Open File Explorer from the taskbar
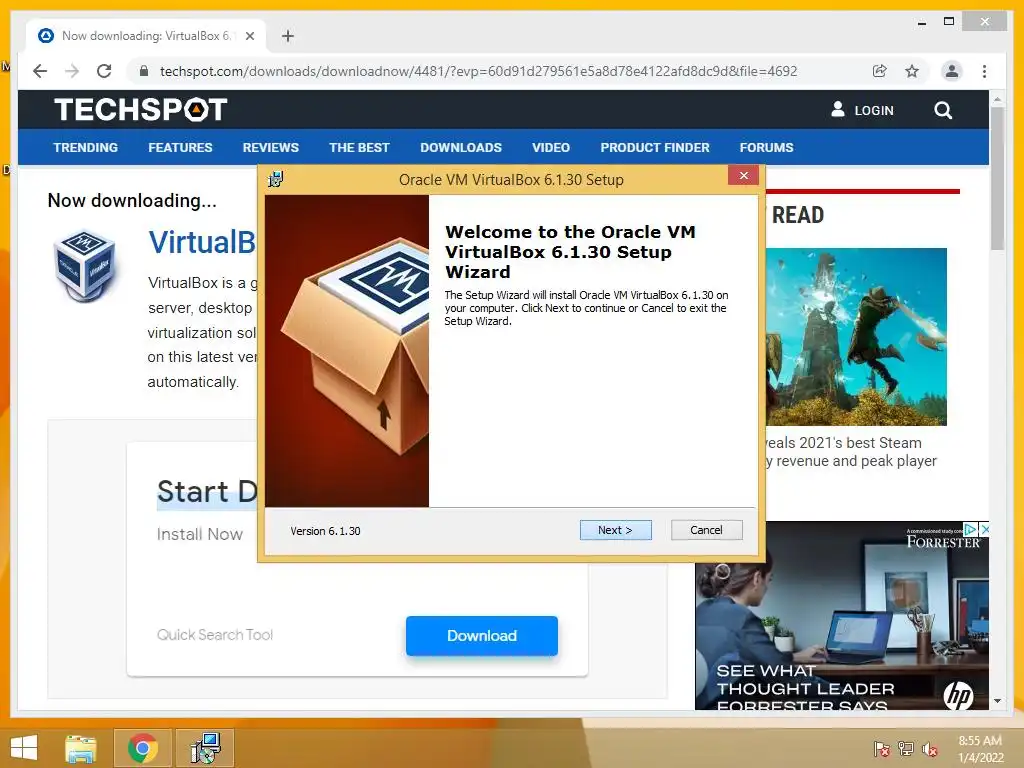 (81, 748)
